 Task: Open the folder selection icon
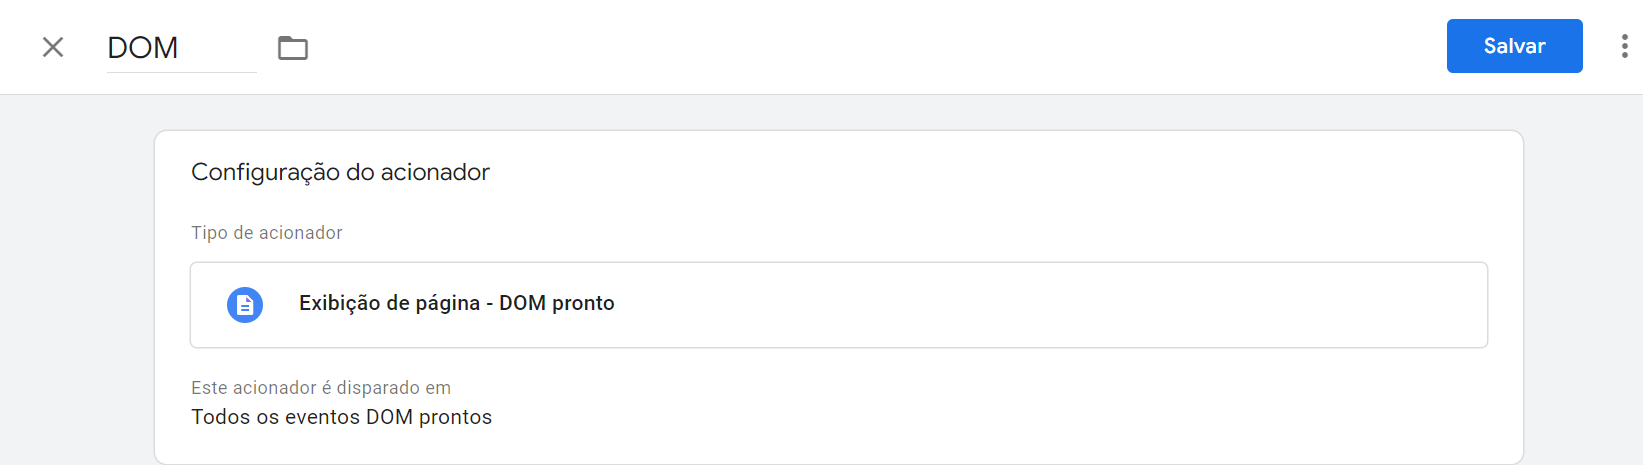(x=293, y=47)
